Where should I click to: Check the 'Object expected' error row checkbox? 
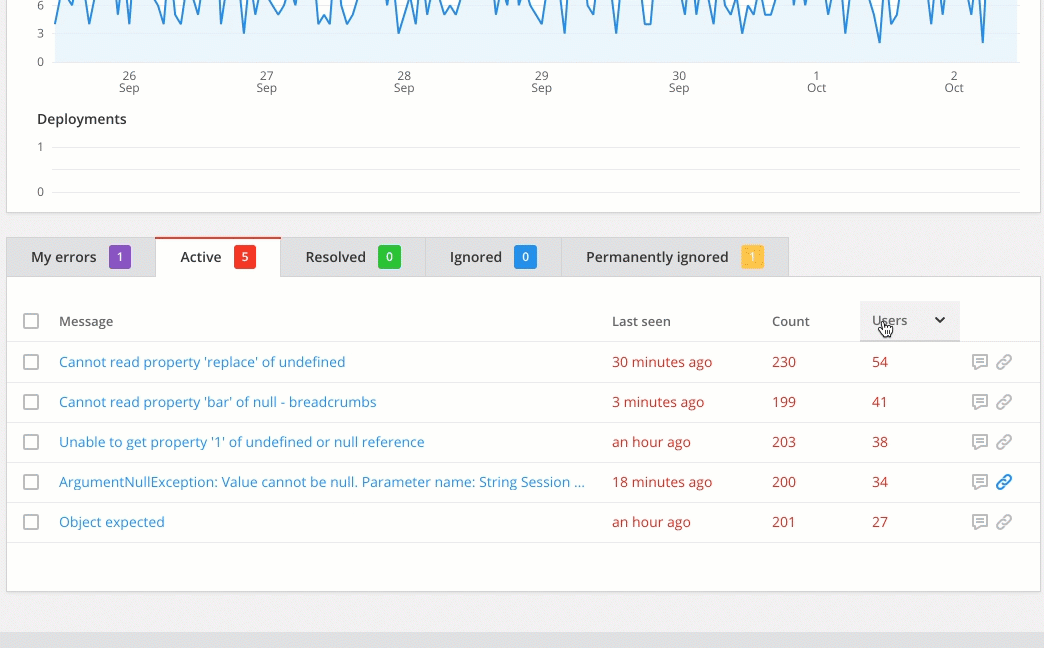(x=31, y=522)
